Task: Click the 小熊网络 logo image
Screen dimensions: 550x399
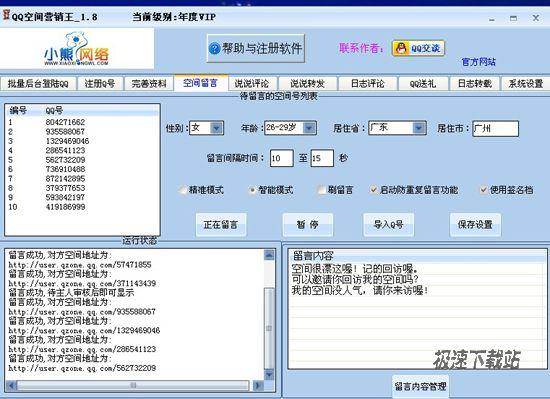Action: pos(76,49)
